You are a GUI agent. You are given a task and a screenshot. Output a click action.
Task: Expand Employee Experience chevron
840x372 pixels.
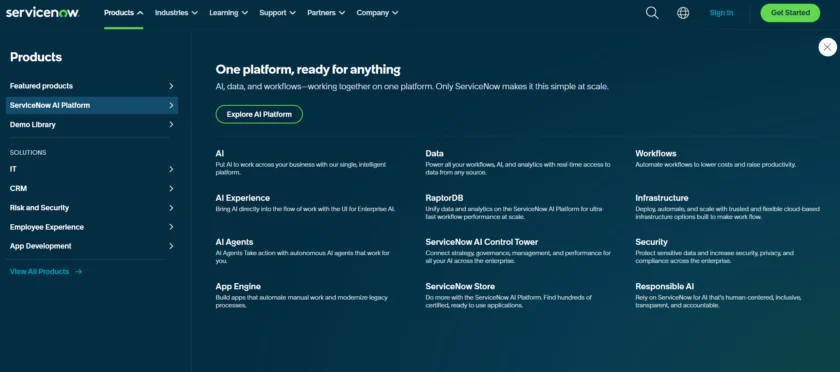[171, 227]
